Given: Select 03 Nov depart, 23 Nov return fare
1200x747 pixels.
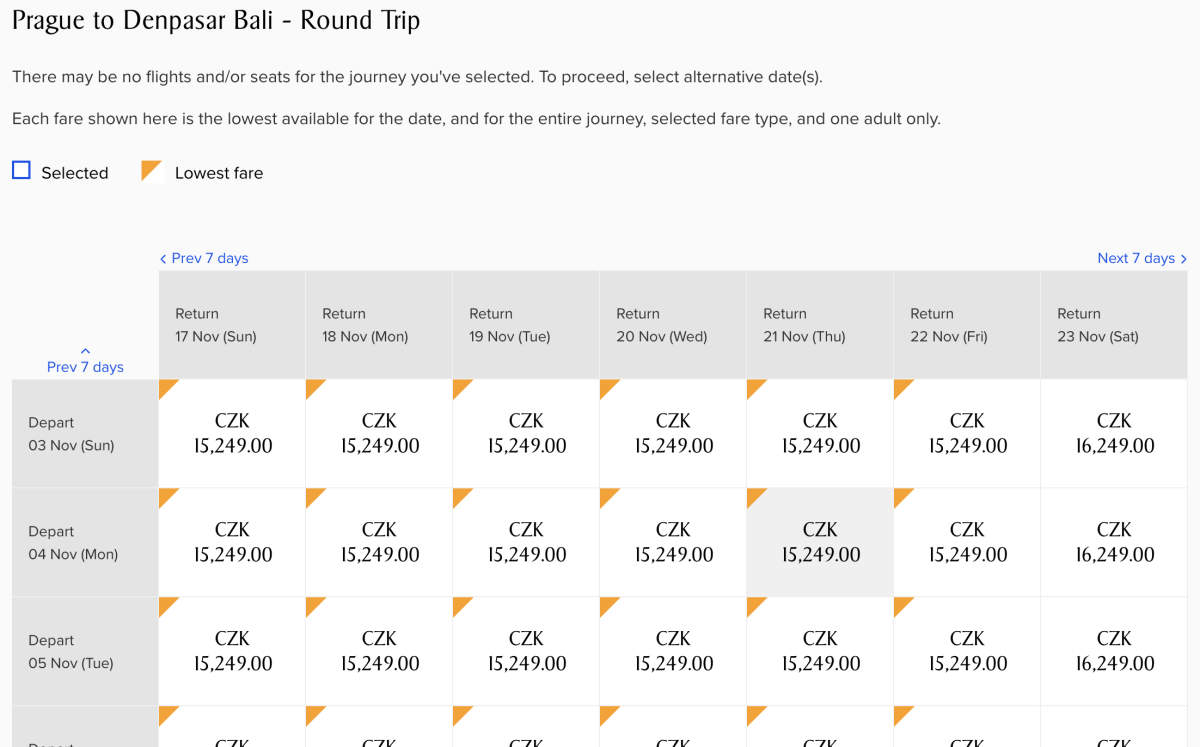Looking at the screenshot, I should [x=1114, y=433].
